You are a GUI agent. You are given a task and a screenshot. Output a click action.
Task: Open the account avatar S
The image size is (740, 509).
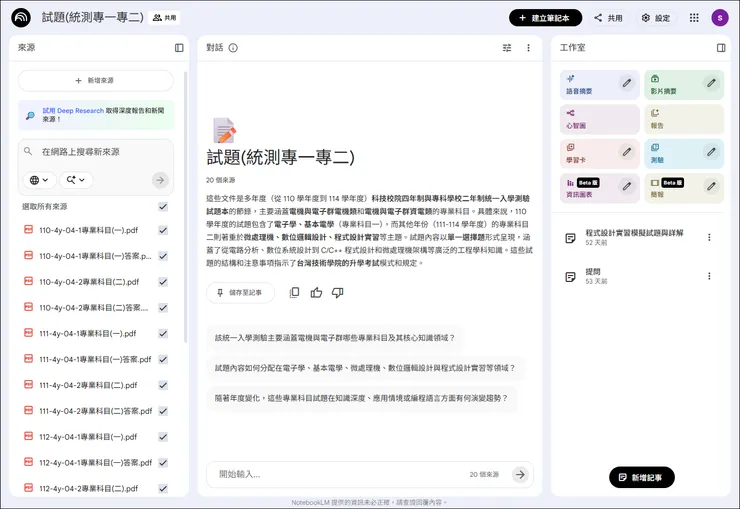click(x=720, y=18)
